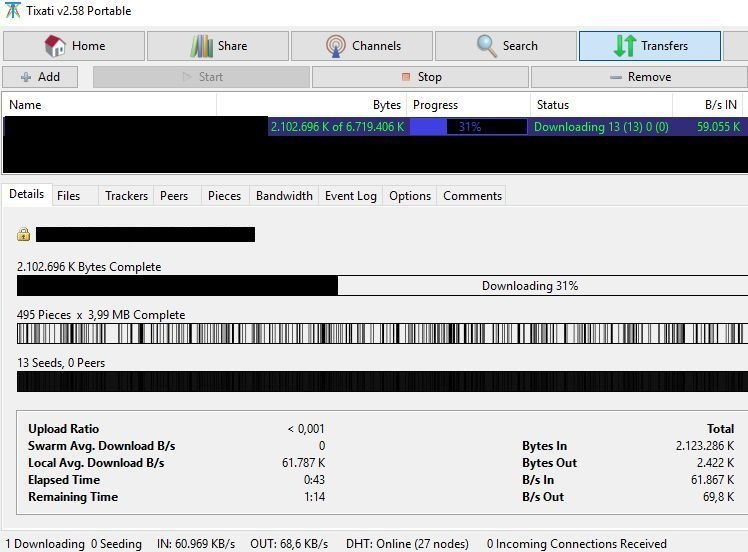This screenshot has width=748, height=552.
Task: Click the Upload Ratio label
Action: pyautogui.click(x=63, y=428)
